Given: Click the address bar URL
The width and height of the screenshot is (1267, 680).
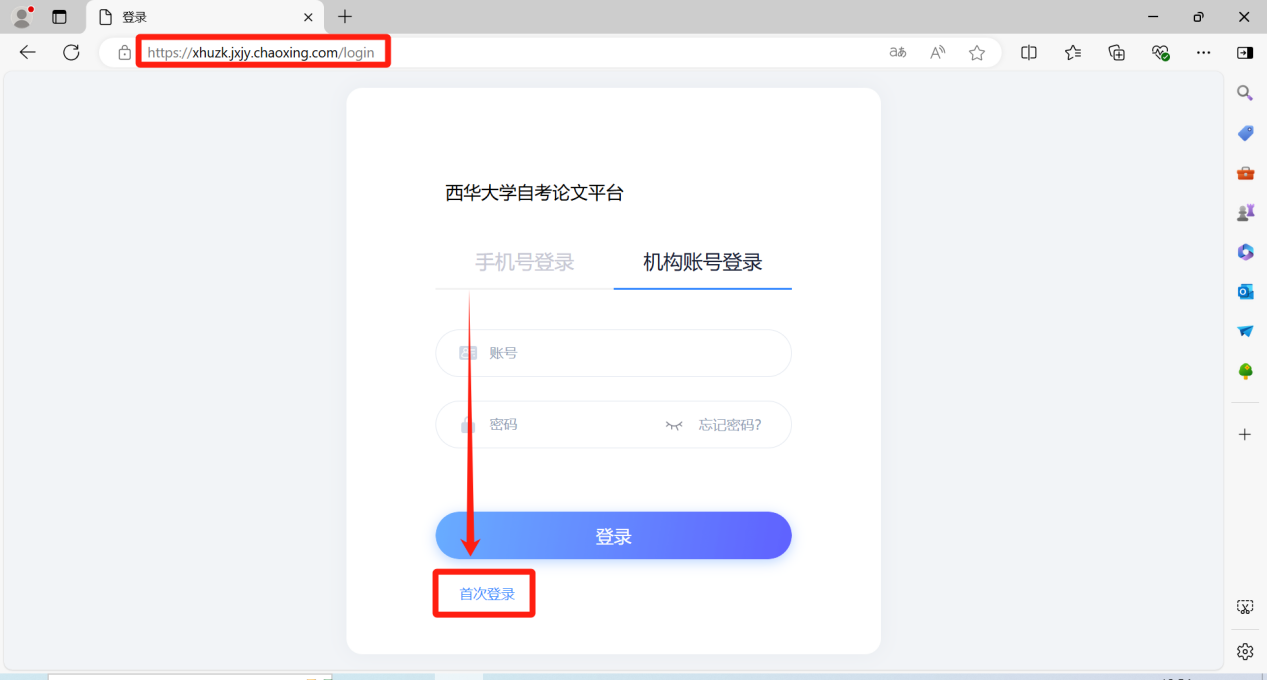Looking at the screenshot, I should tap(262, 53).
